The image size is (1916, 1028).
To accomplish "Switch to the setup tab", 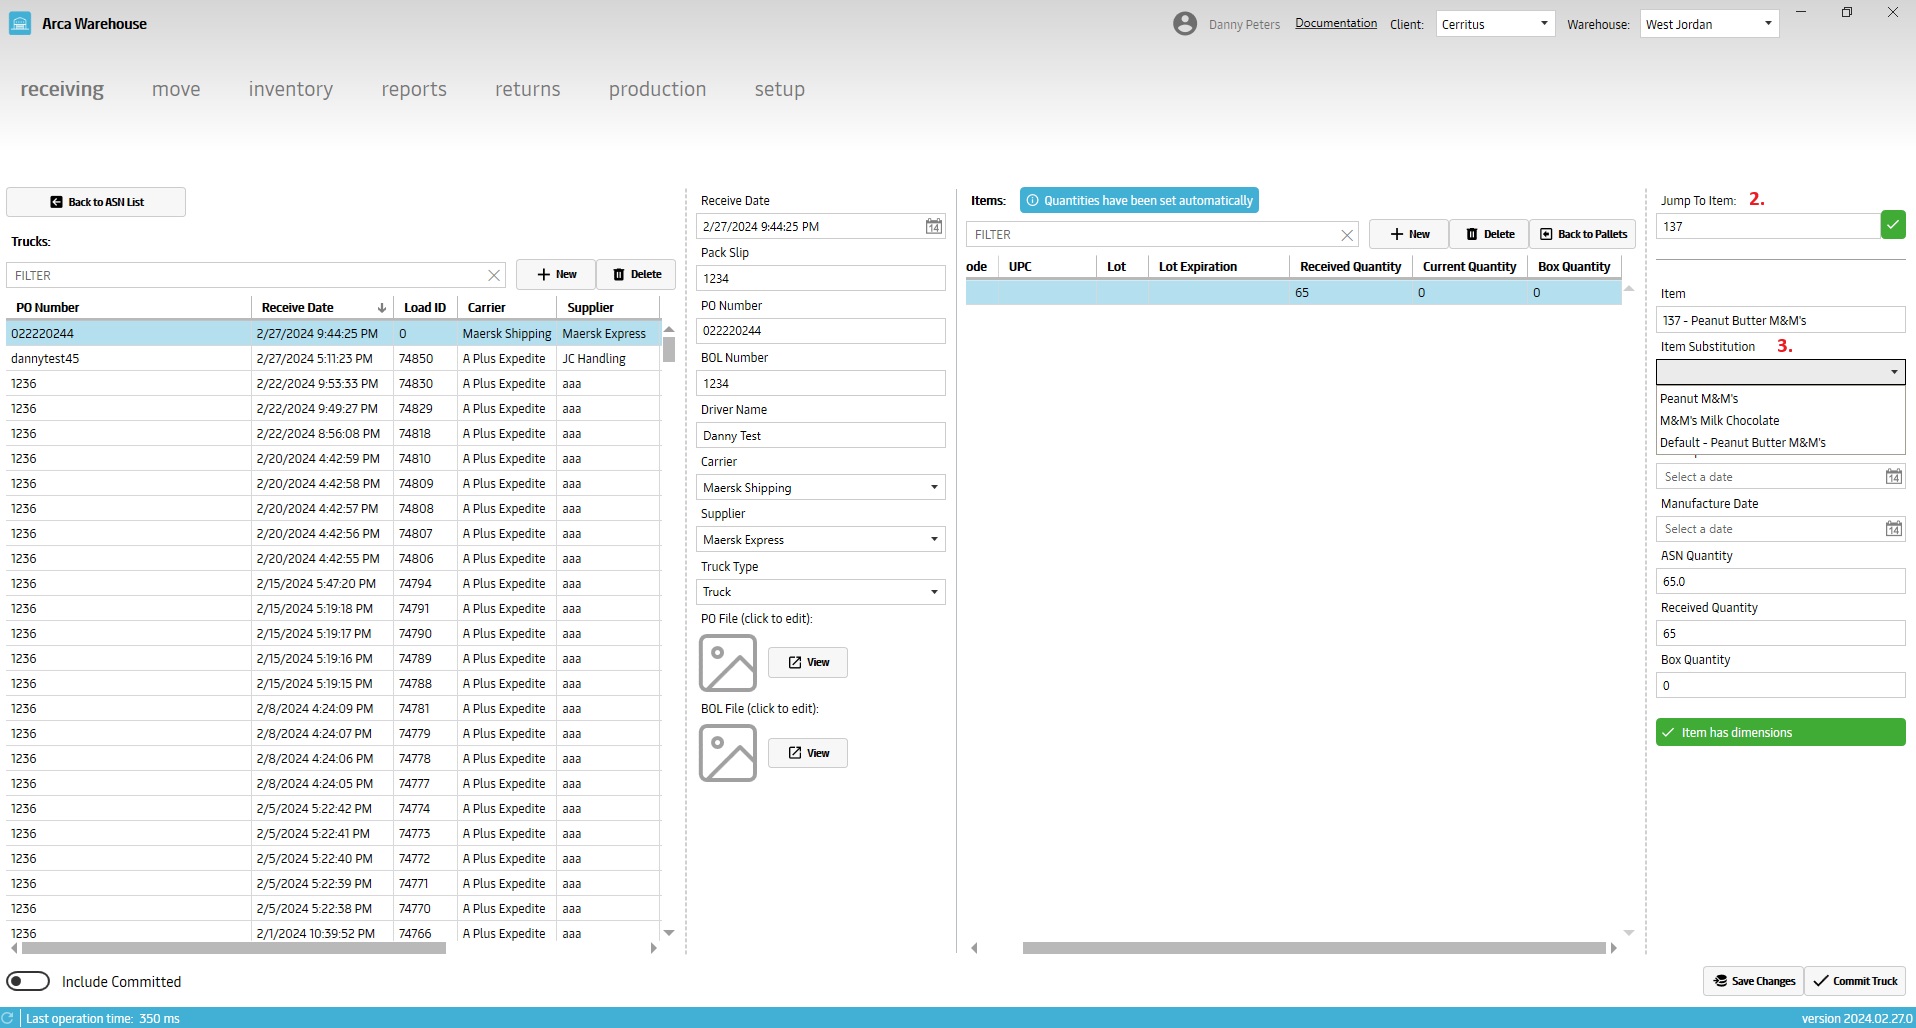I will [x=780, y=89].
